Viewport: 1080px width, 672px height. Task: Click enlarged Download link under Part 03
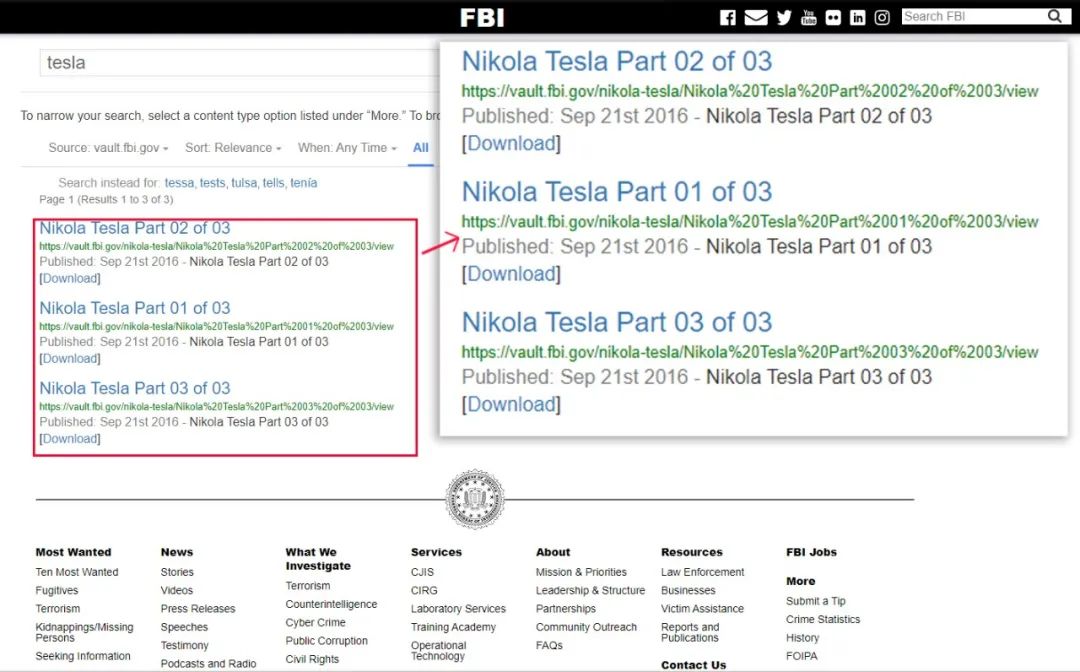(x=511, y=404)
